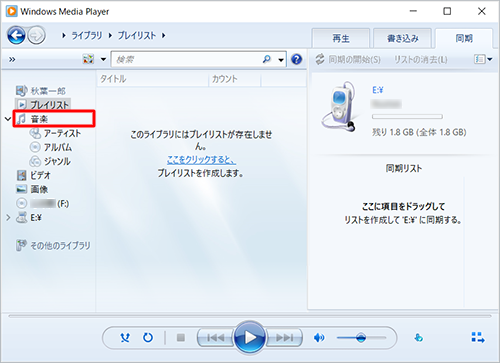Viewport: 500px width, 363px height.
Task: Switch to the 同期 tab
Action: (x=464, y=38)
